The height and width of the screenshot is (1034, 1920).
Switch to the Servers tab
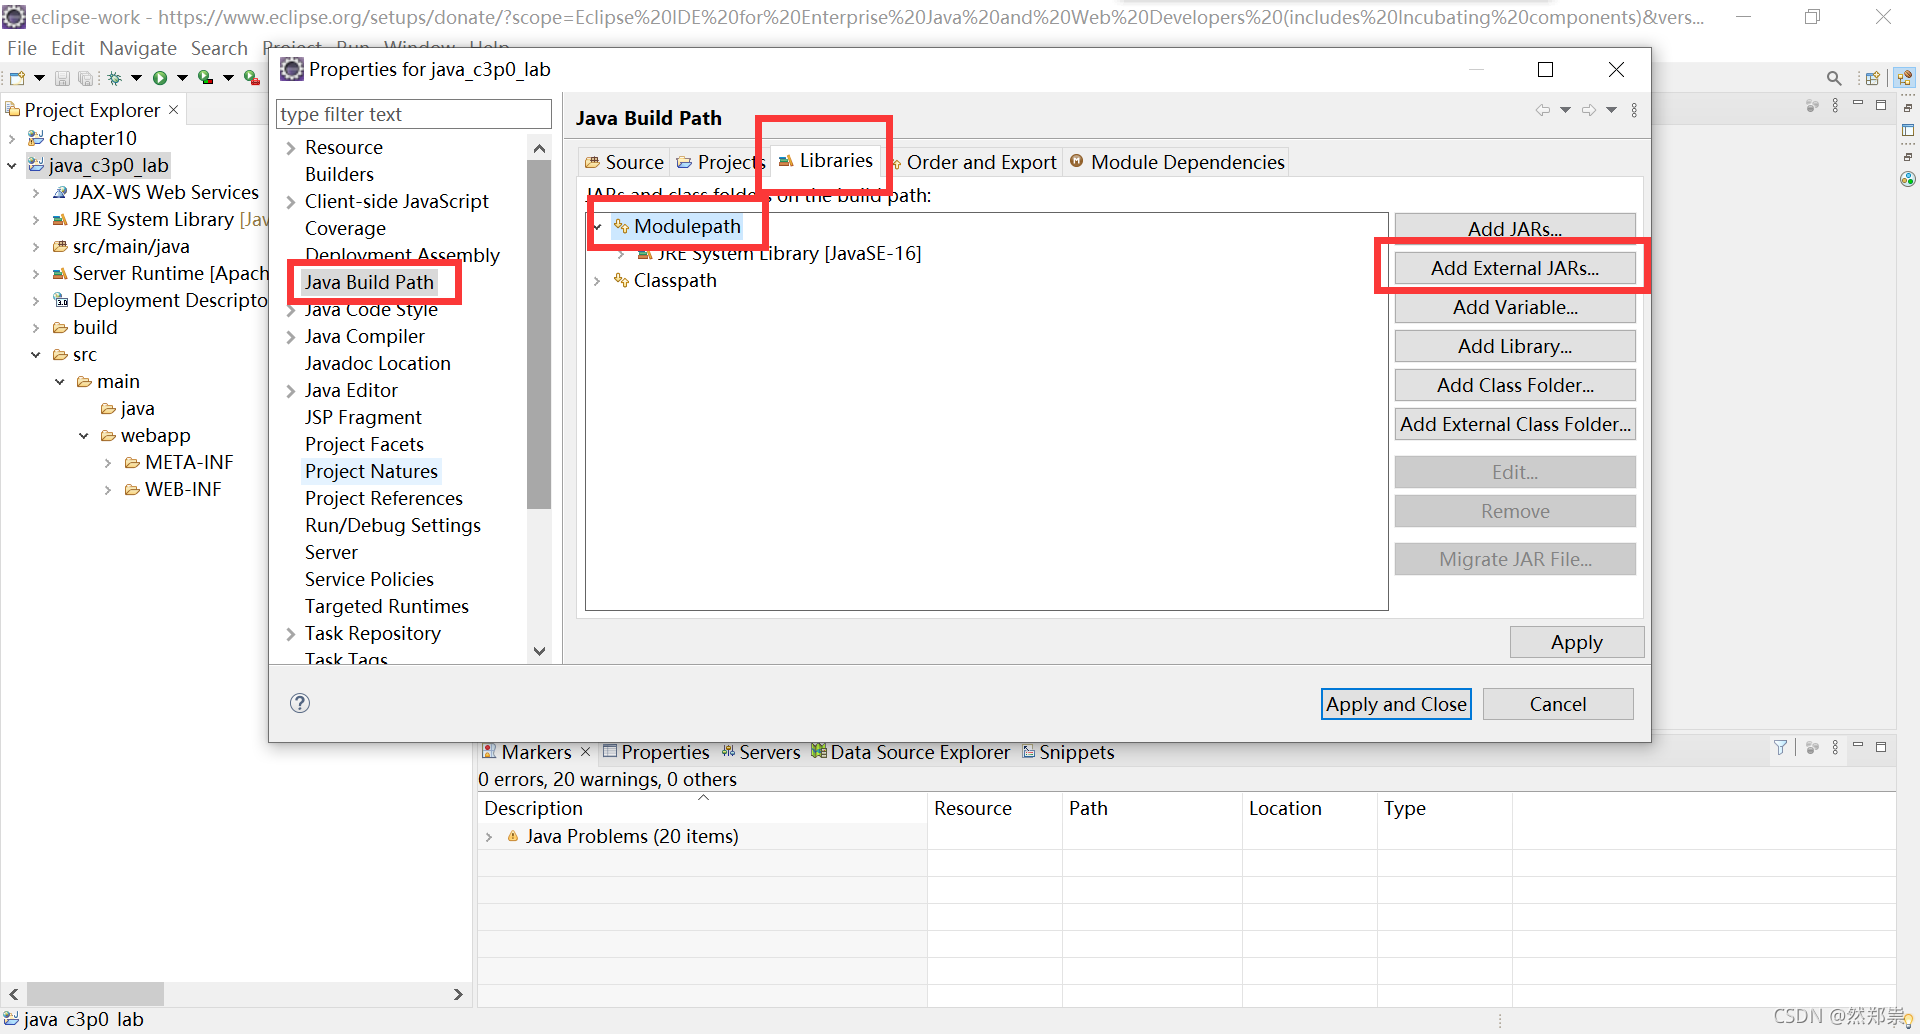(770, 752)
